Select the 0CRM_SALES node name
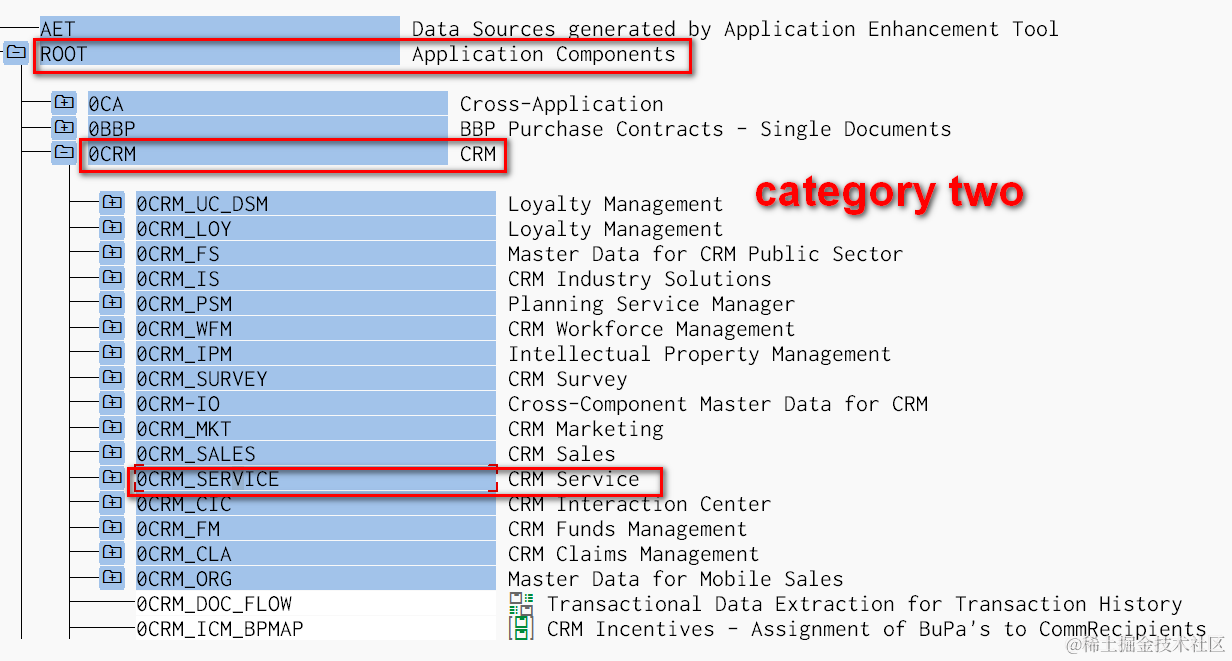 point(196,454)
